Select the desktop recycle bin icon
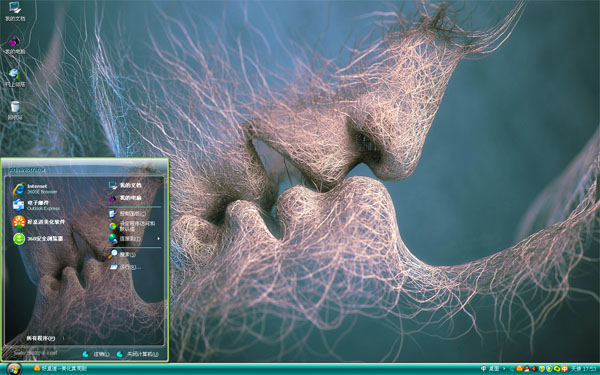The image size is (600, 375). click(x=15, y=110)
